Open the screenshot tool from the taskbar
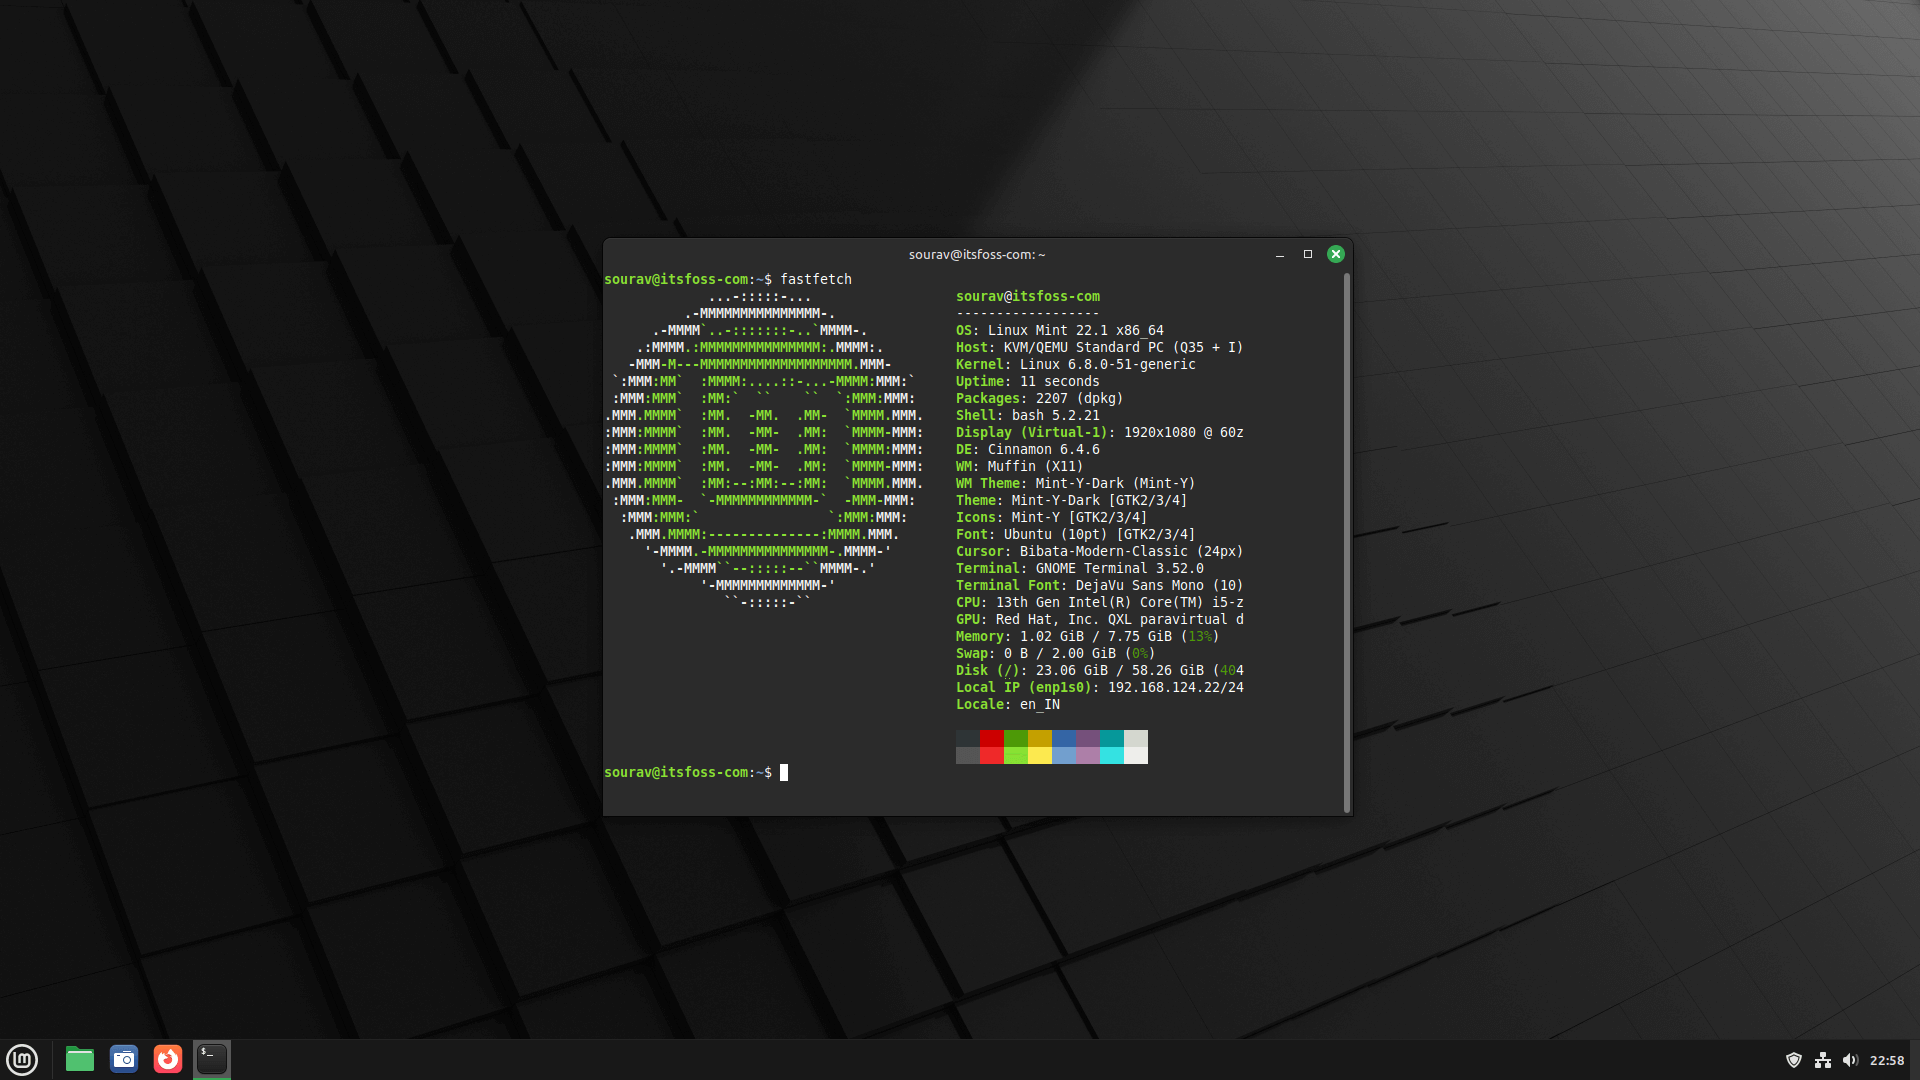The height and width of the screenshot is (1080, 1920). 122,1059
